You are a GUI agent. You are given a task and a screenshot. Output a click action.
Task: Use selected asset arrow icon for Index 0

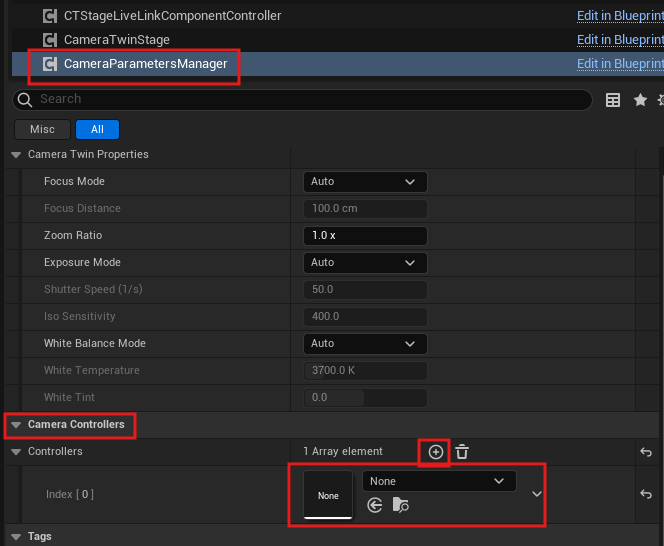click(375, 506)
